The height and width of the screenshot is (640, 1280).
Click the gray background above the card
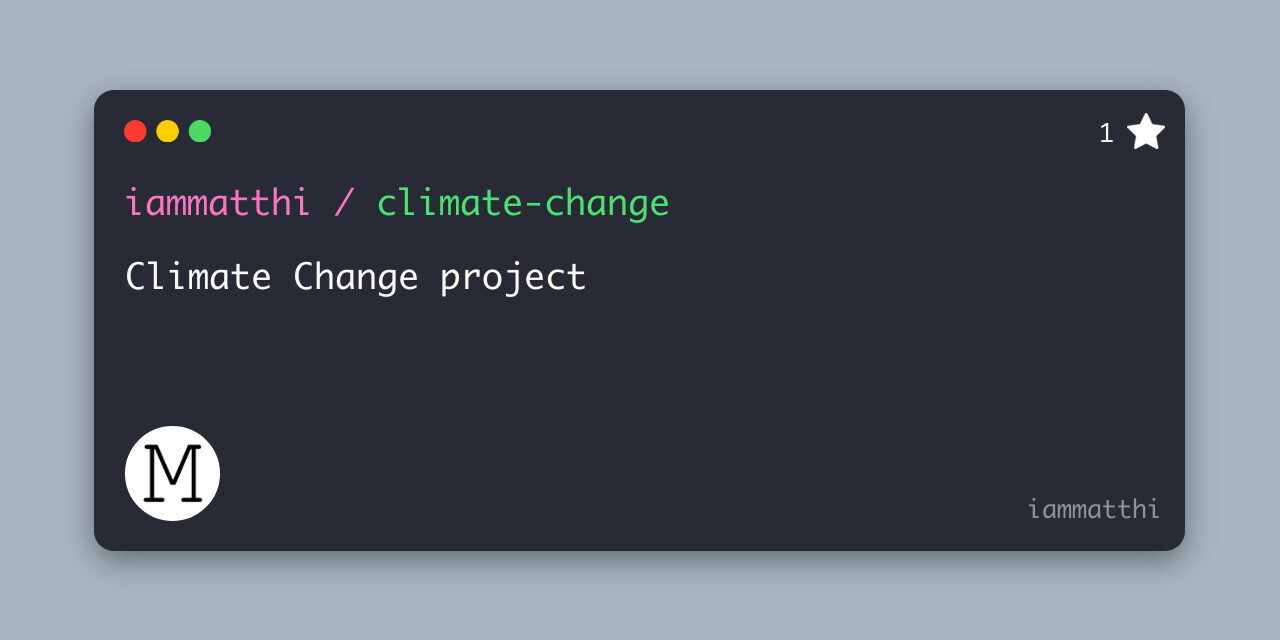point(640,45)
